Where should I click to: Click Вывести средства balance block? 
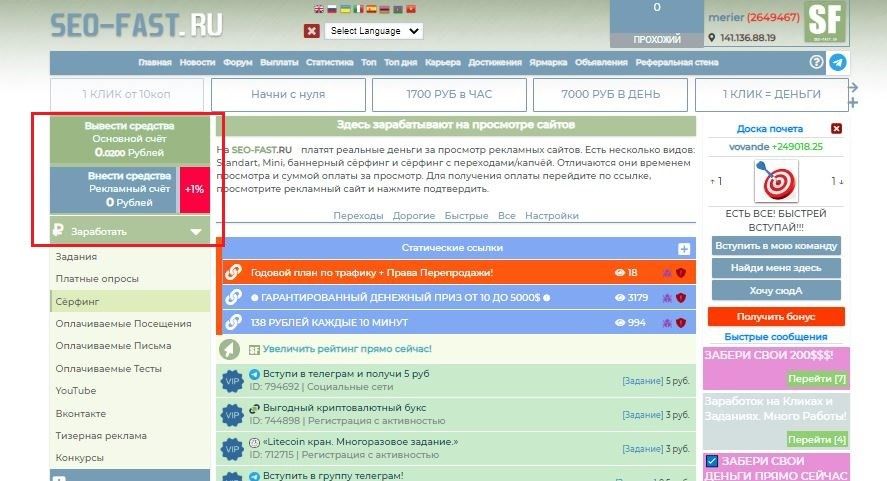click(130, 140)
